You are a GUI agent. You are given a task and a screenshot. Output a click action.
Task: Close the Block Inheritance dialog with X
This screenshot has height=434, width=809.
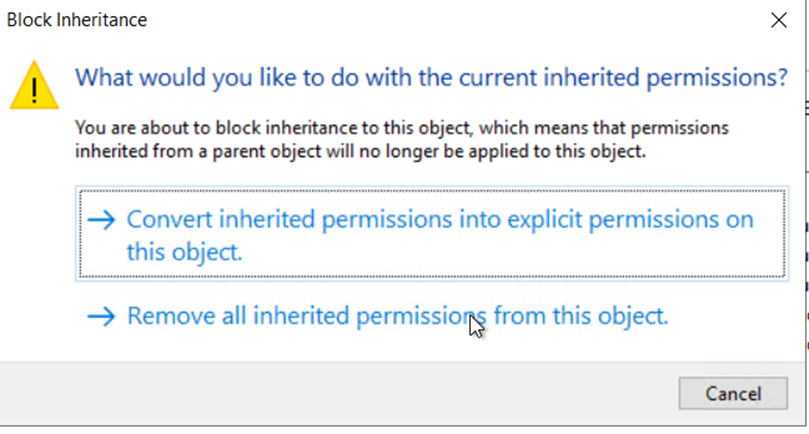(779, 19)
